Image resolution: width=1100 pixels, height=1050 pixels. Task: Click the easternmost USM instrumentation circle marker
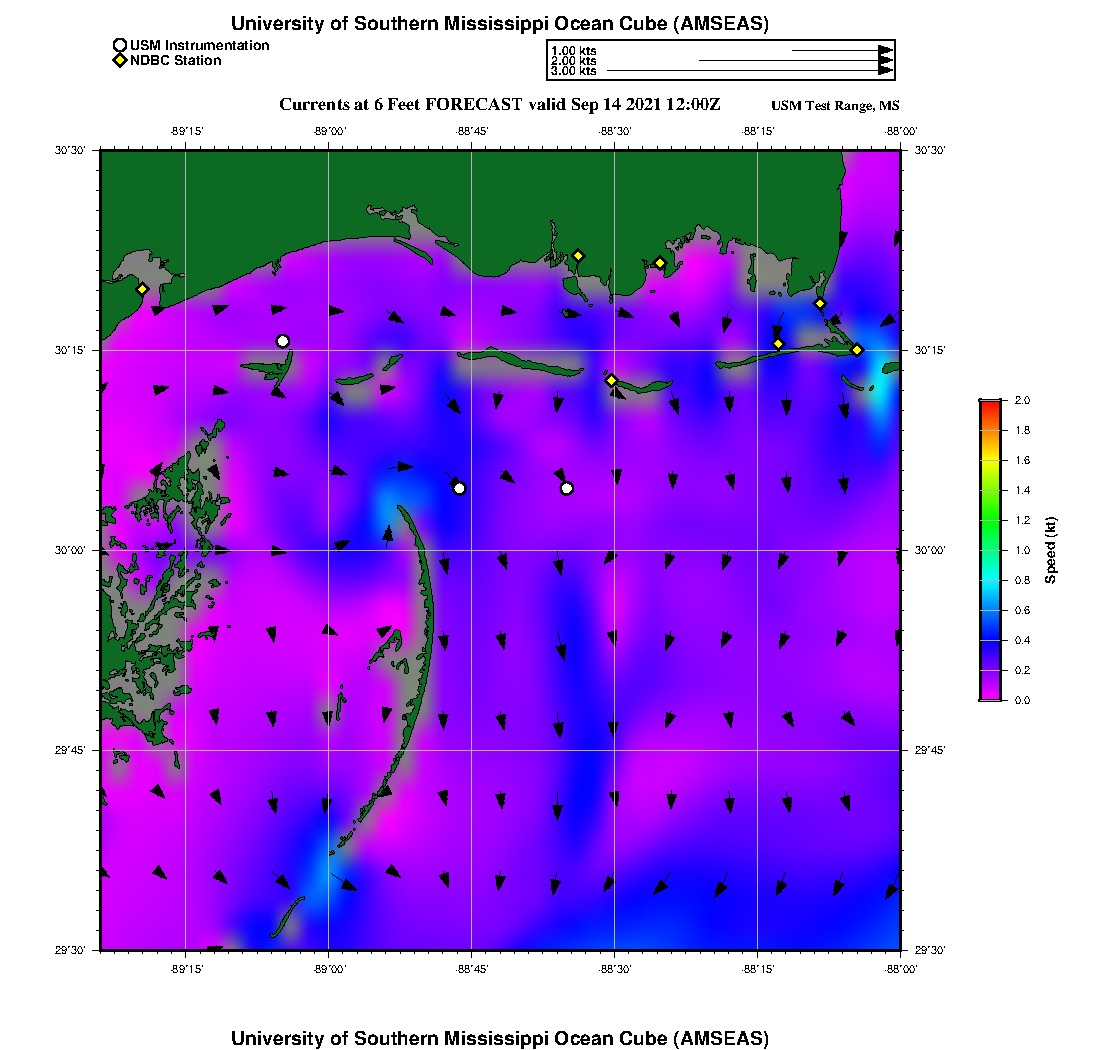click(567, 488)
